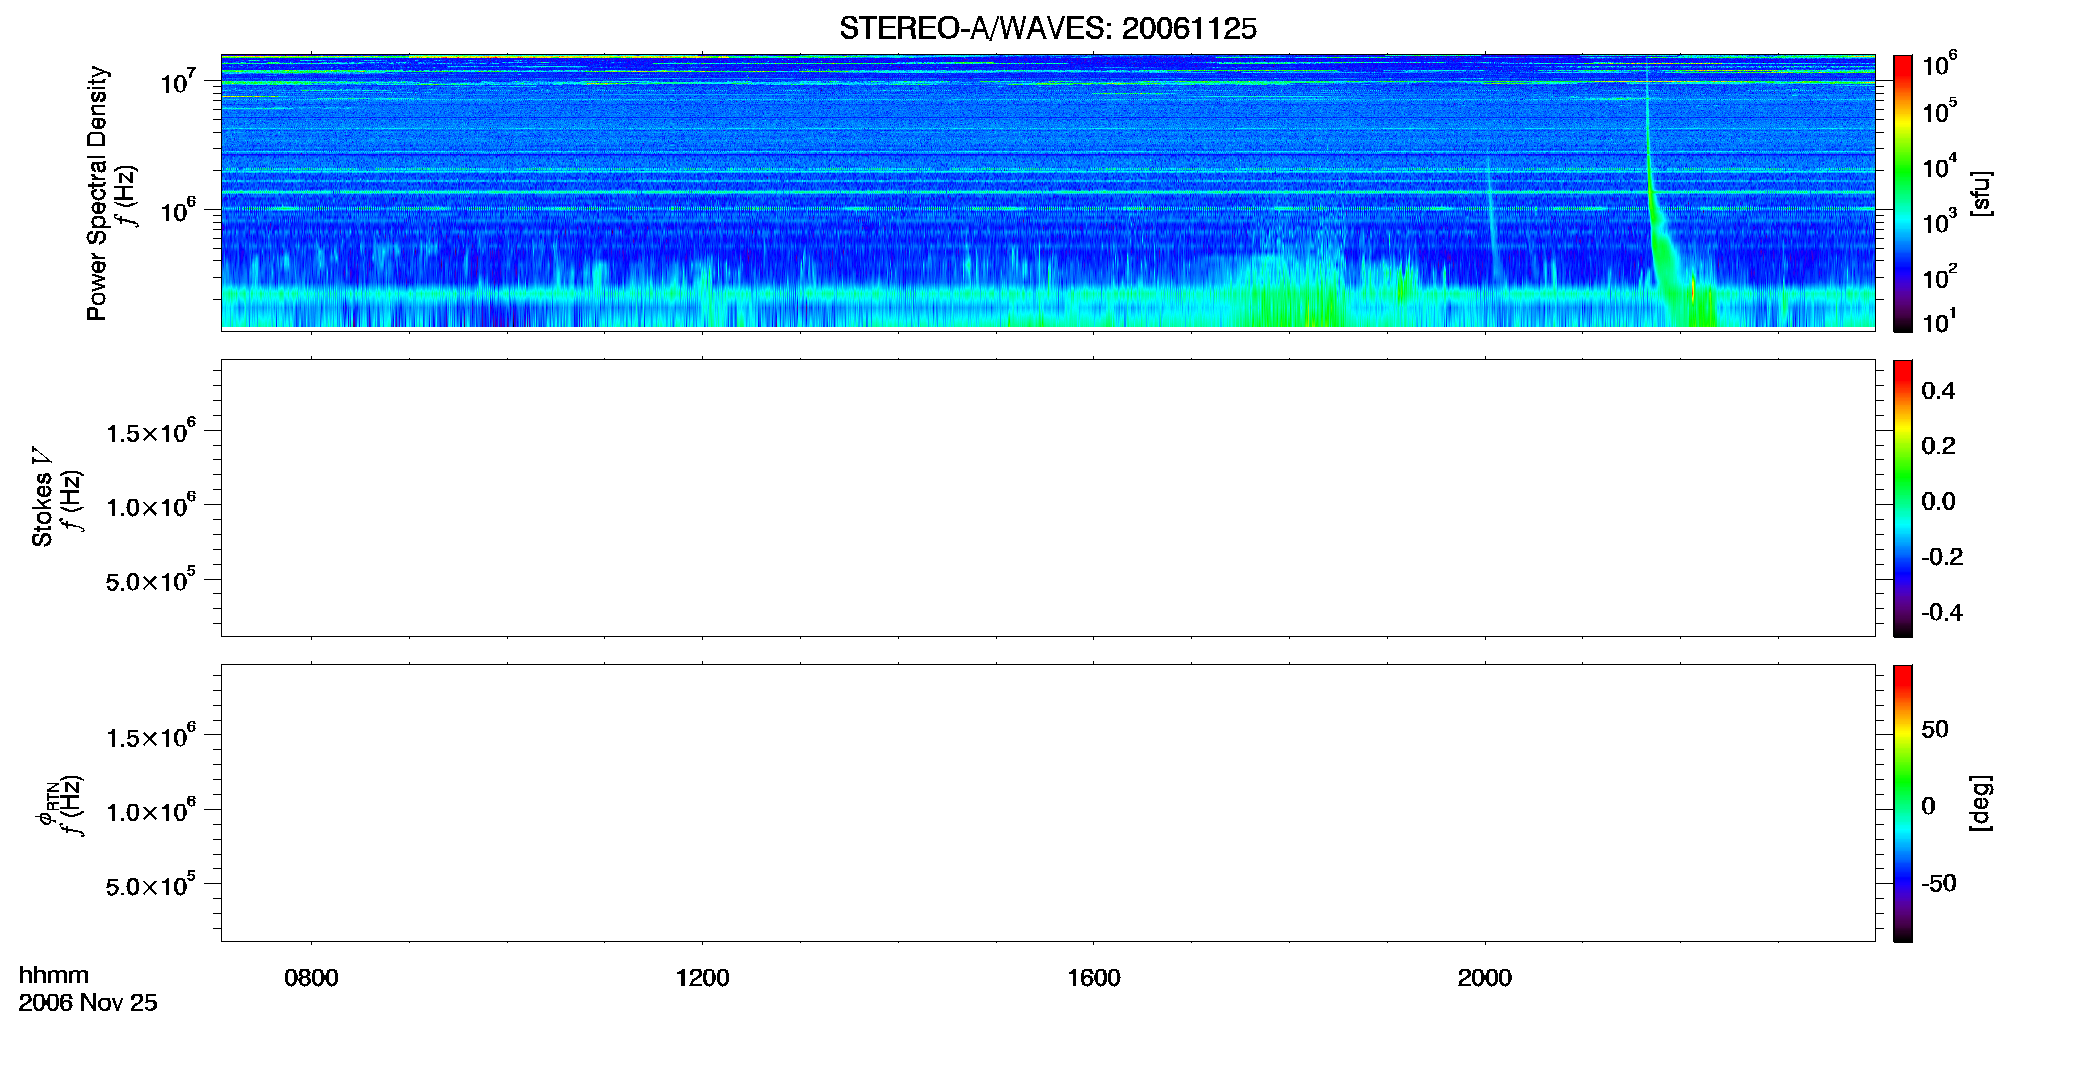Viewport: 2096px width, 1080px height.
Task: Select the -0.2 colorbar tick label
Action: click(1942, 556)
